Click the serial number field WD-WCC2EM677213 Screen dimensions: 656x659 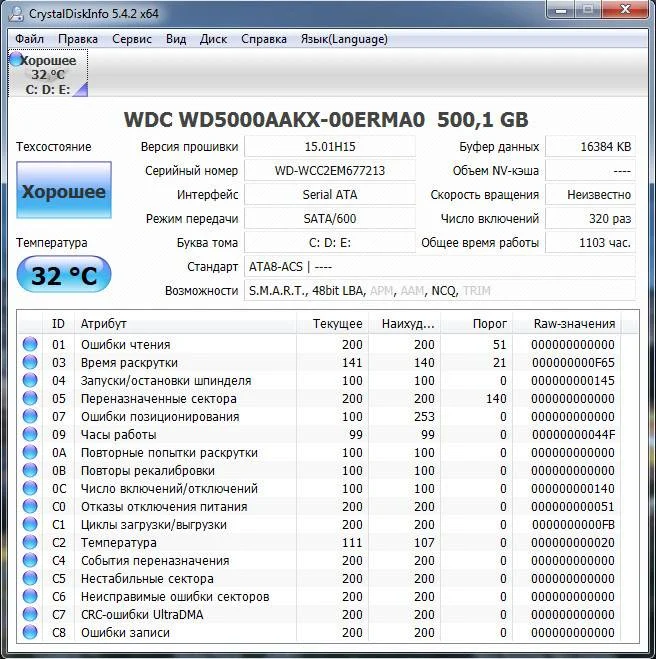[330, 171]
